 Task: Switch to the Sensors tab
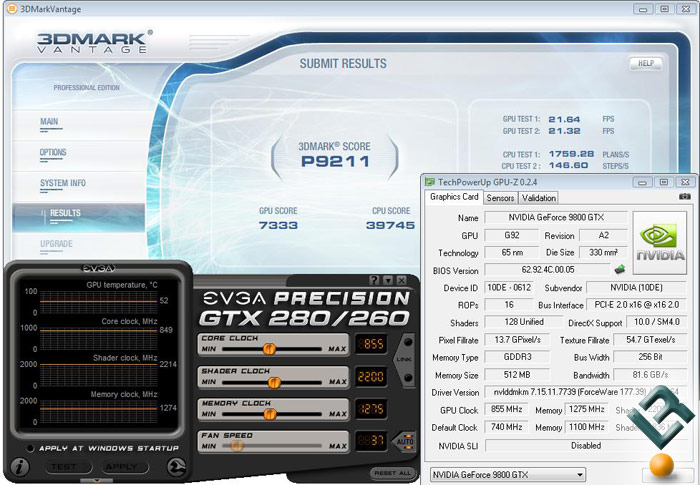(x=500, y=198)
